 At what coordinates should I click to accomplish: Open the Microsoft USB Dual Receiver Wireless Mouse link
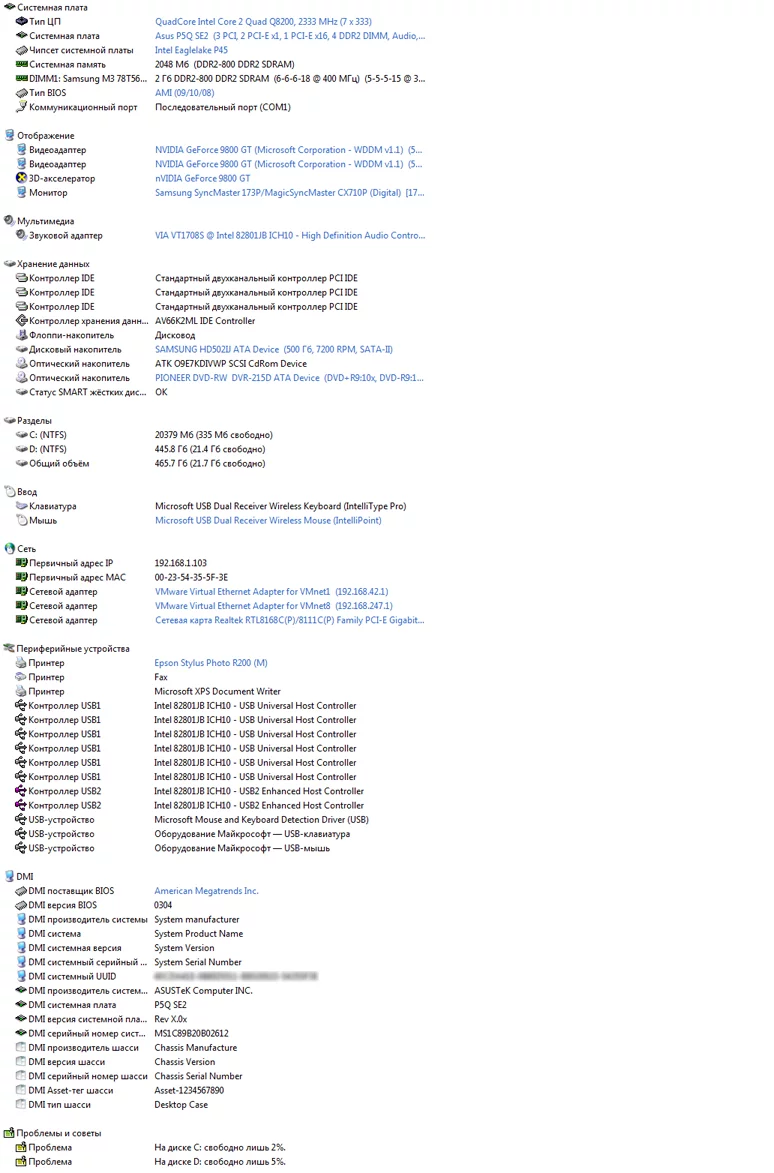[x=268, y=520]
